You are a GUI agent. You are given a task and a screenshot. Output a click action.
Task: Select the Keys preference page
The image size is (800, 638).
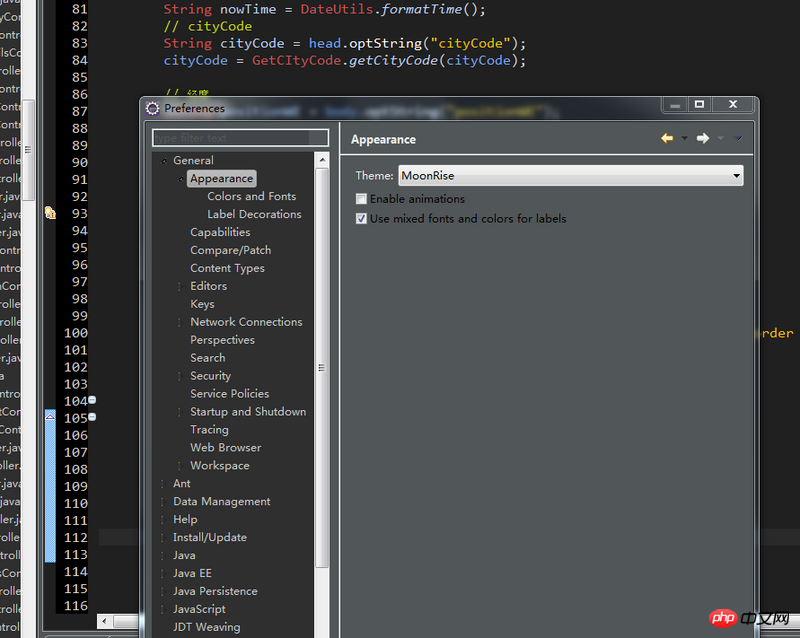click(203, 304)
